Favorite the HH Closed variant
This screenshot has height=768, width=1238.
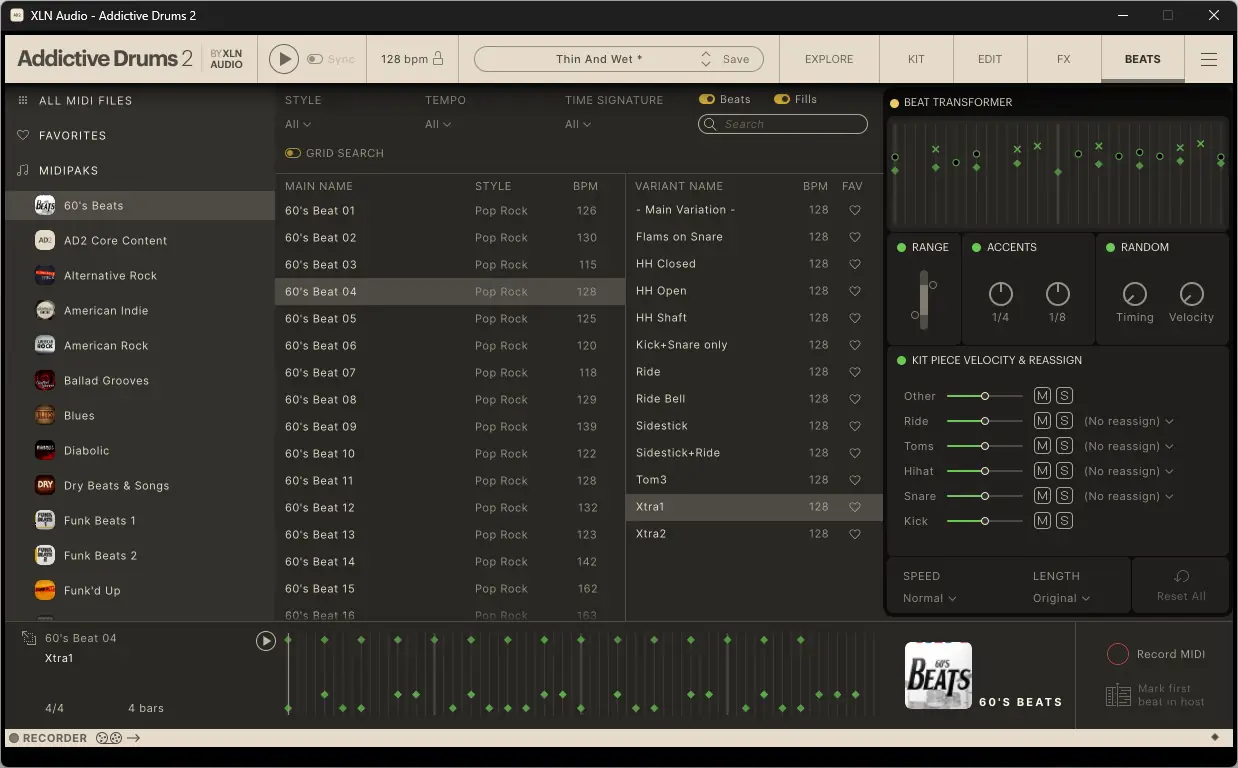(x=854, y=264)
